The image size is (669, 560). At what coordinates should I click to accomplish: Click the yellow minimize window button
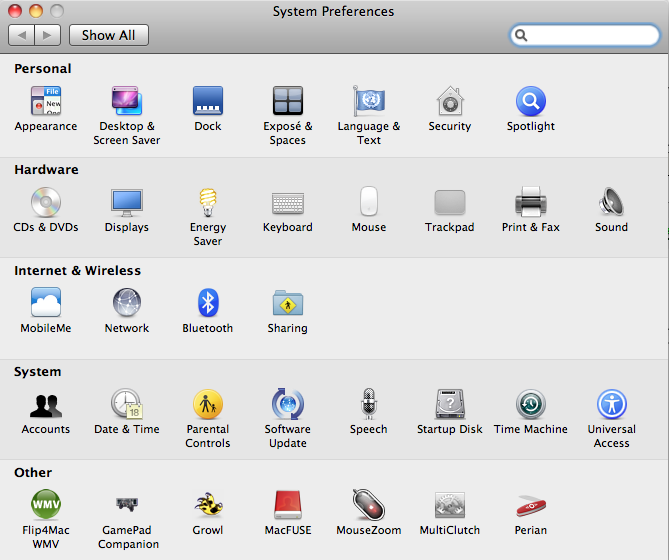point(36,11)
